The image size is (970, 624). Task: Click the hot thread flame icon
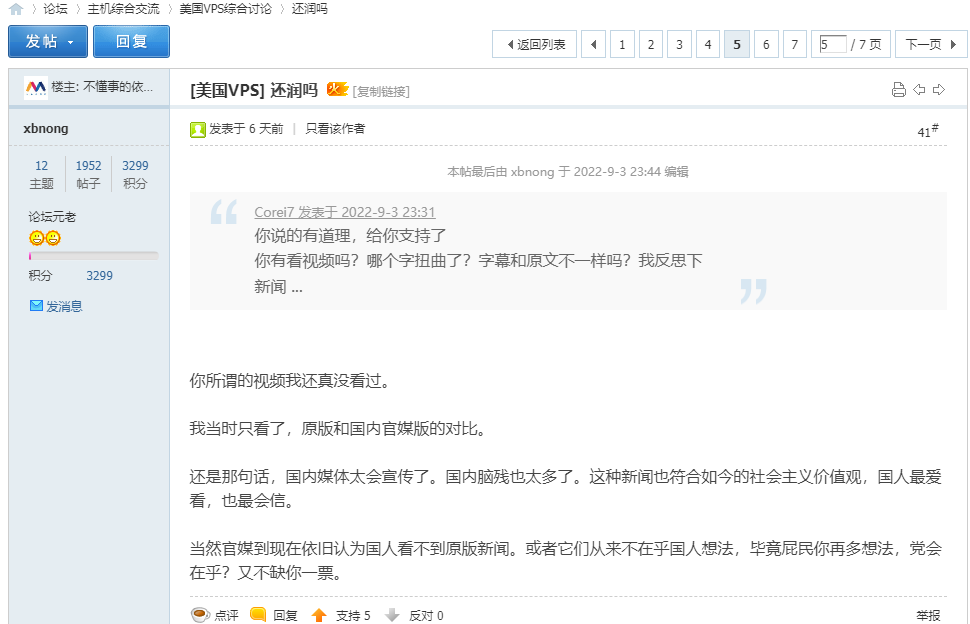click(x=338, y=89)
